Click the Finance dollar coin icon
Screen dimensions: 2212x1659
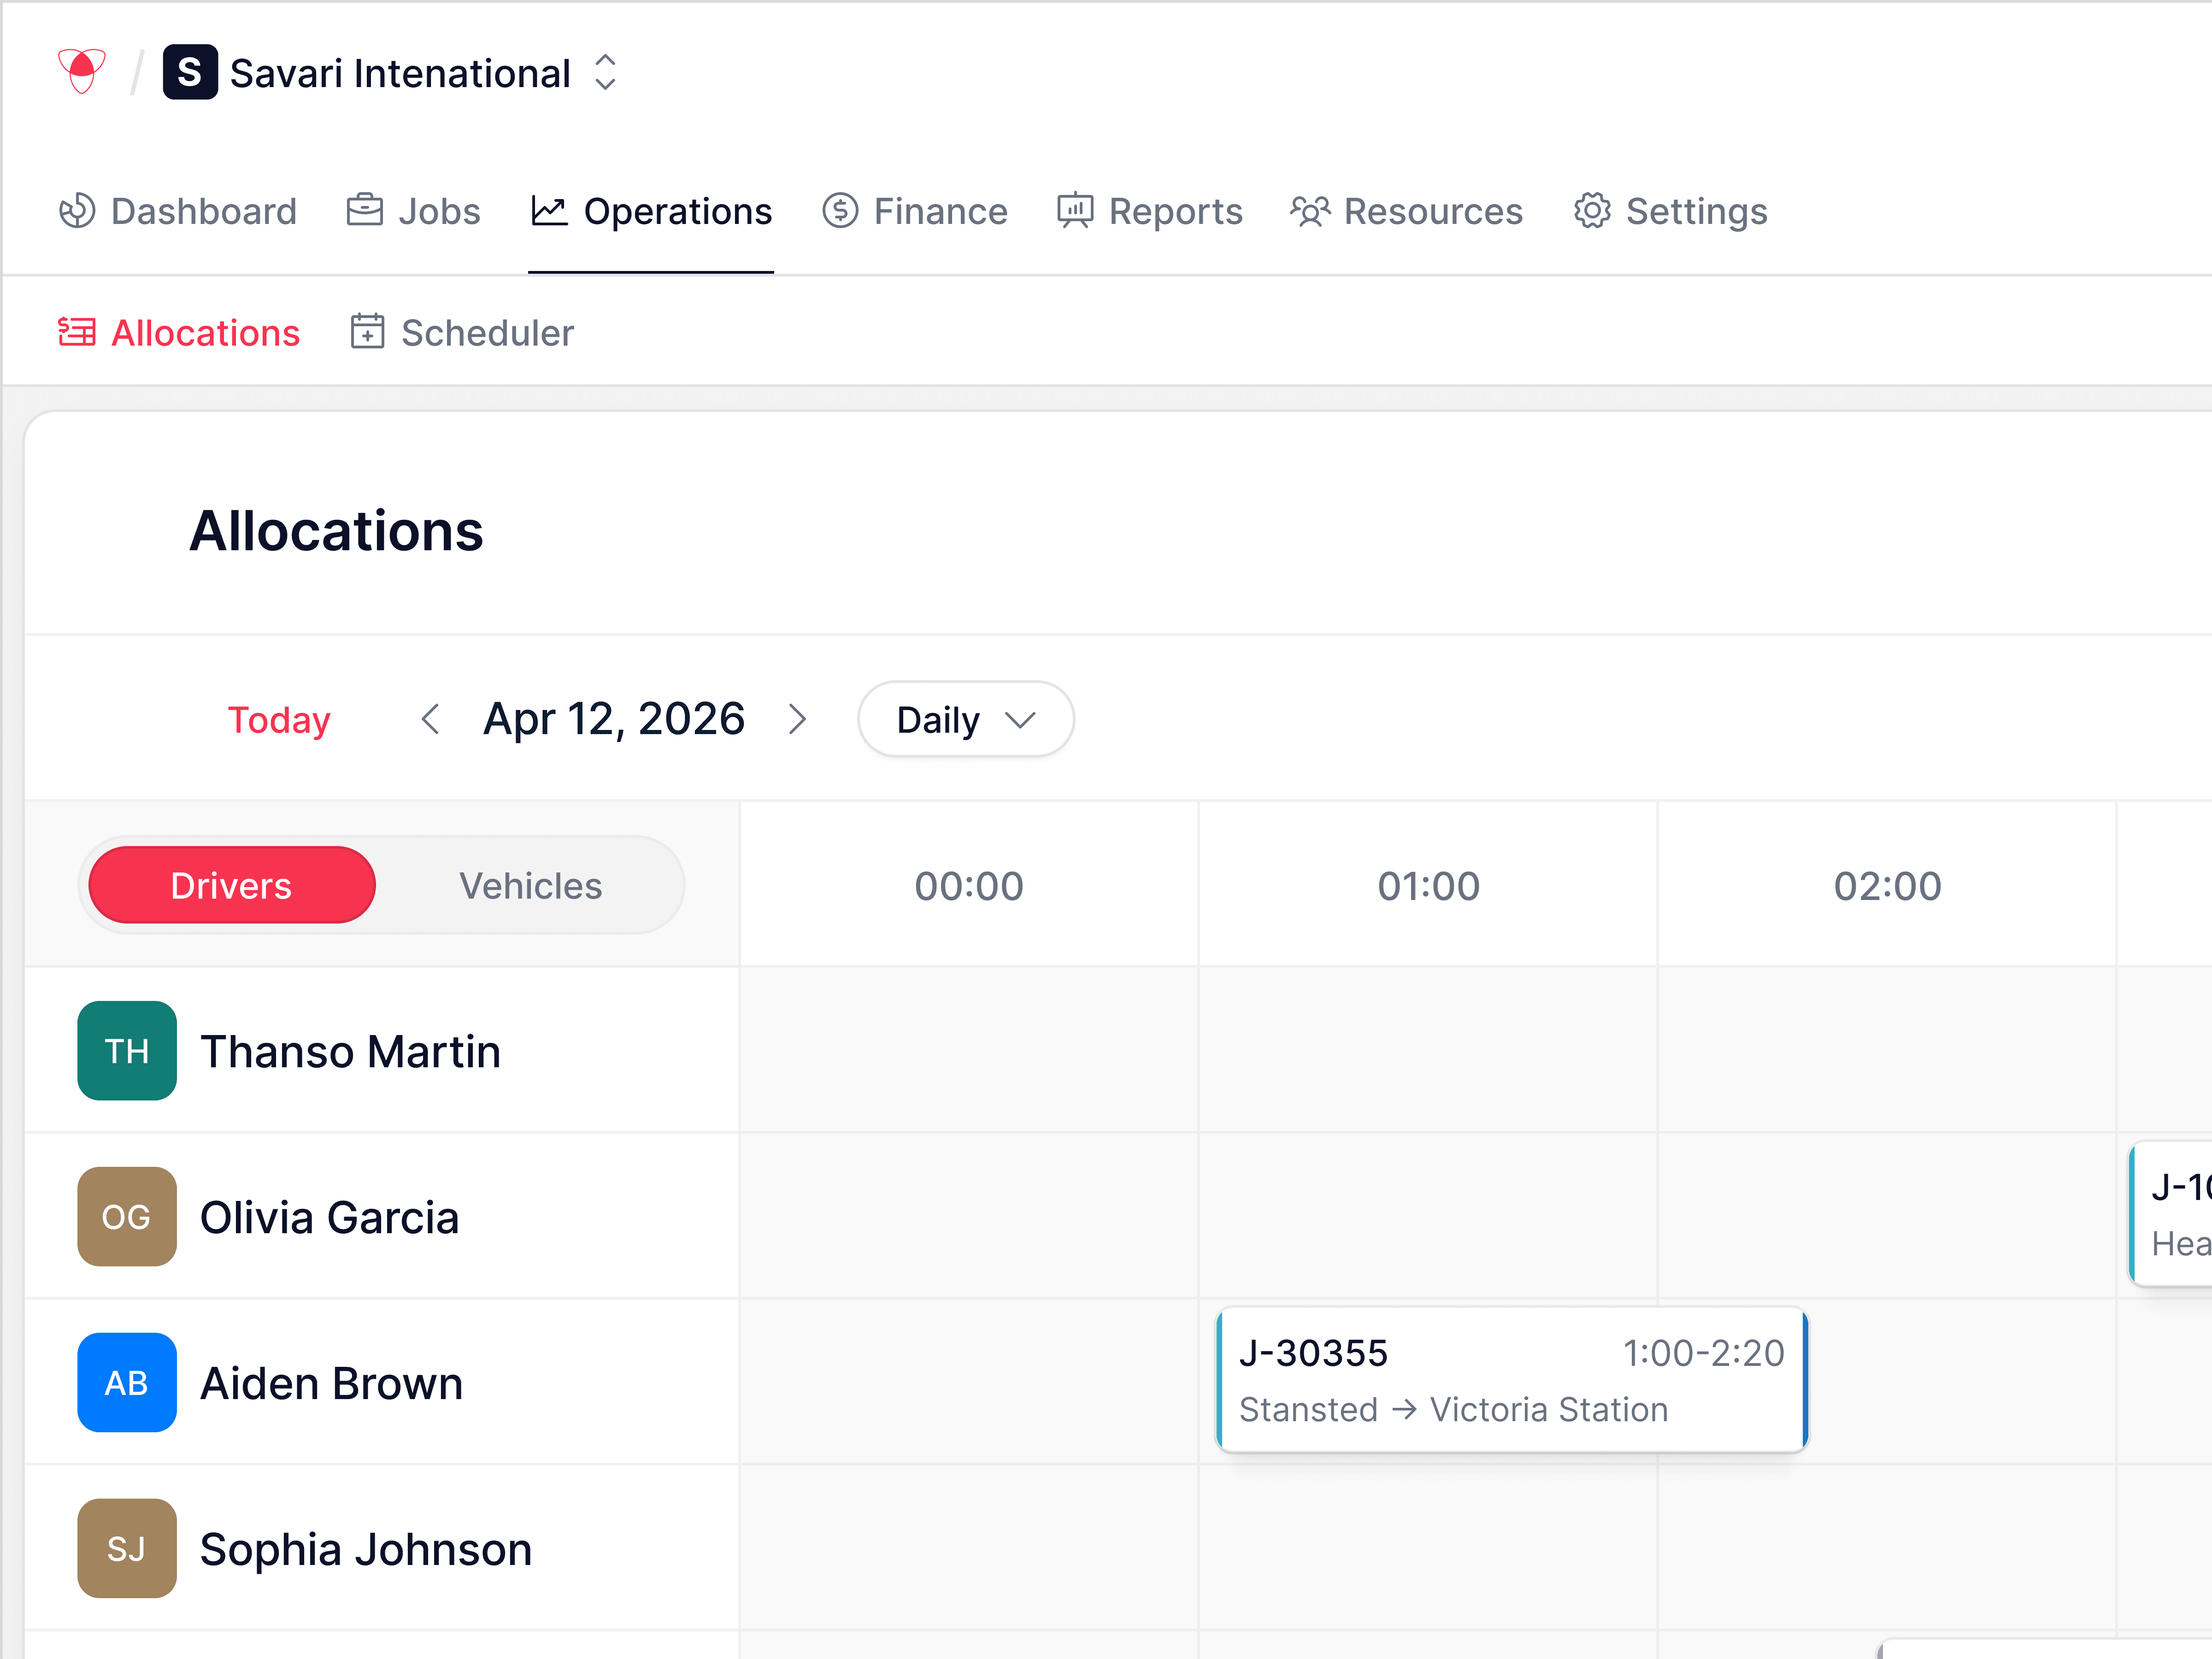(840, 211)
